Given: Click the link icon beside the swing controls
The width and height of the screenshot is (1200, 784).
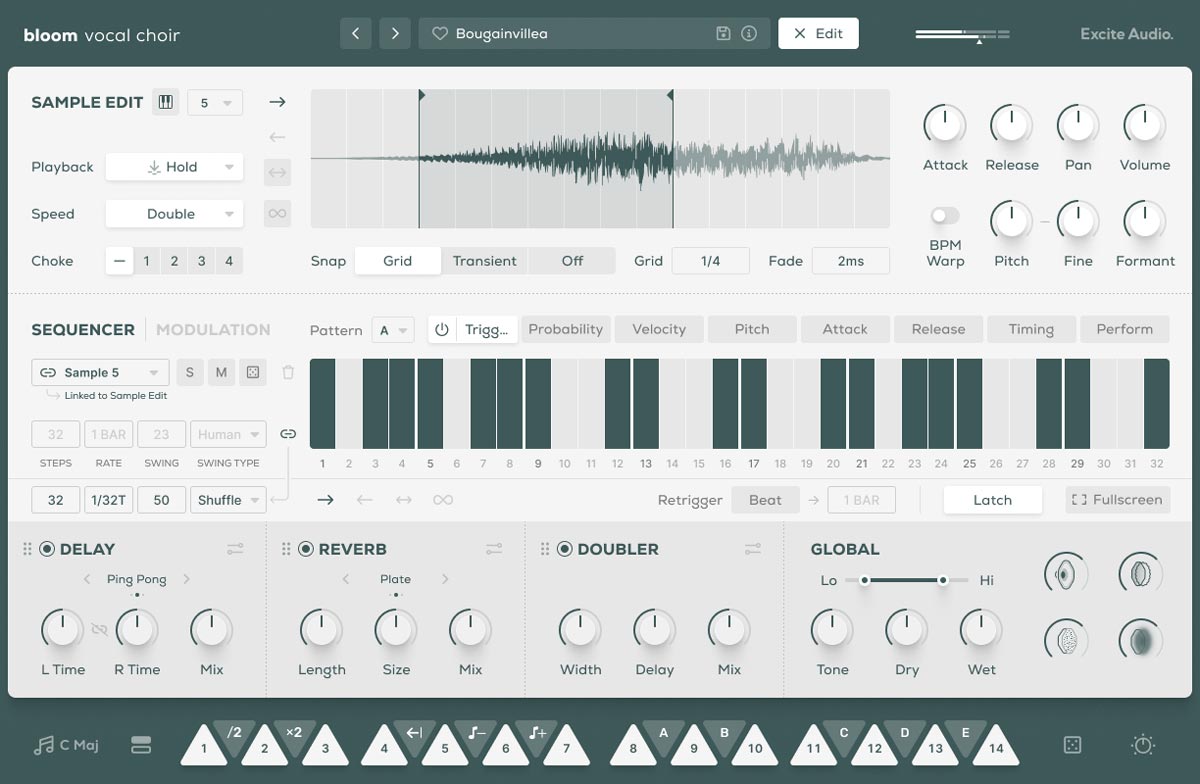Looking at the screenshot, I should (289, 433).
